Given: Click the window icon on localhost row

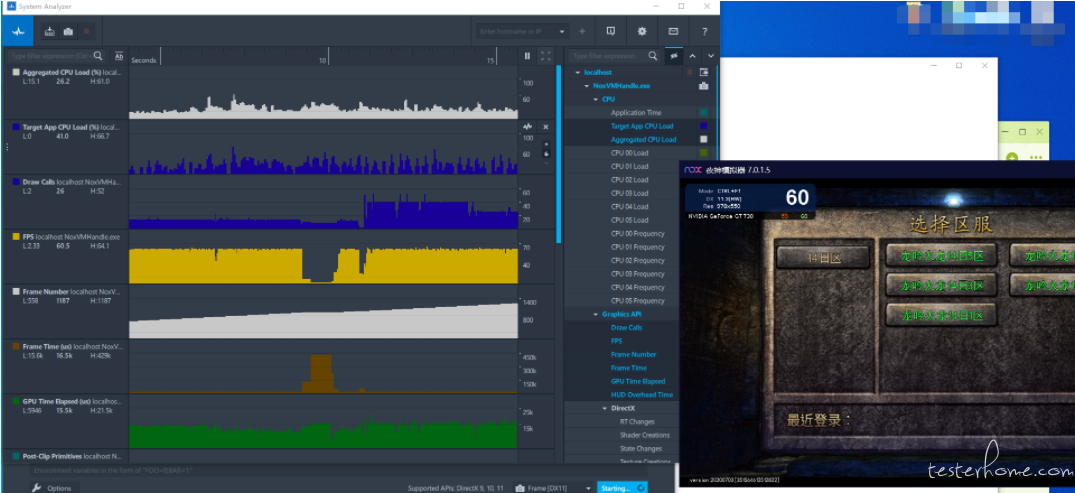Looking at the screenshot, I should coord(703,72).
